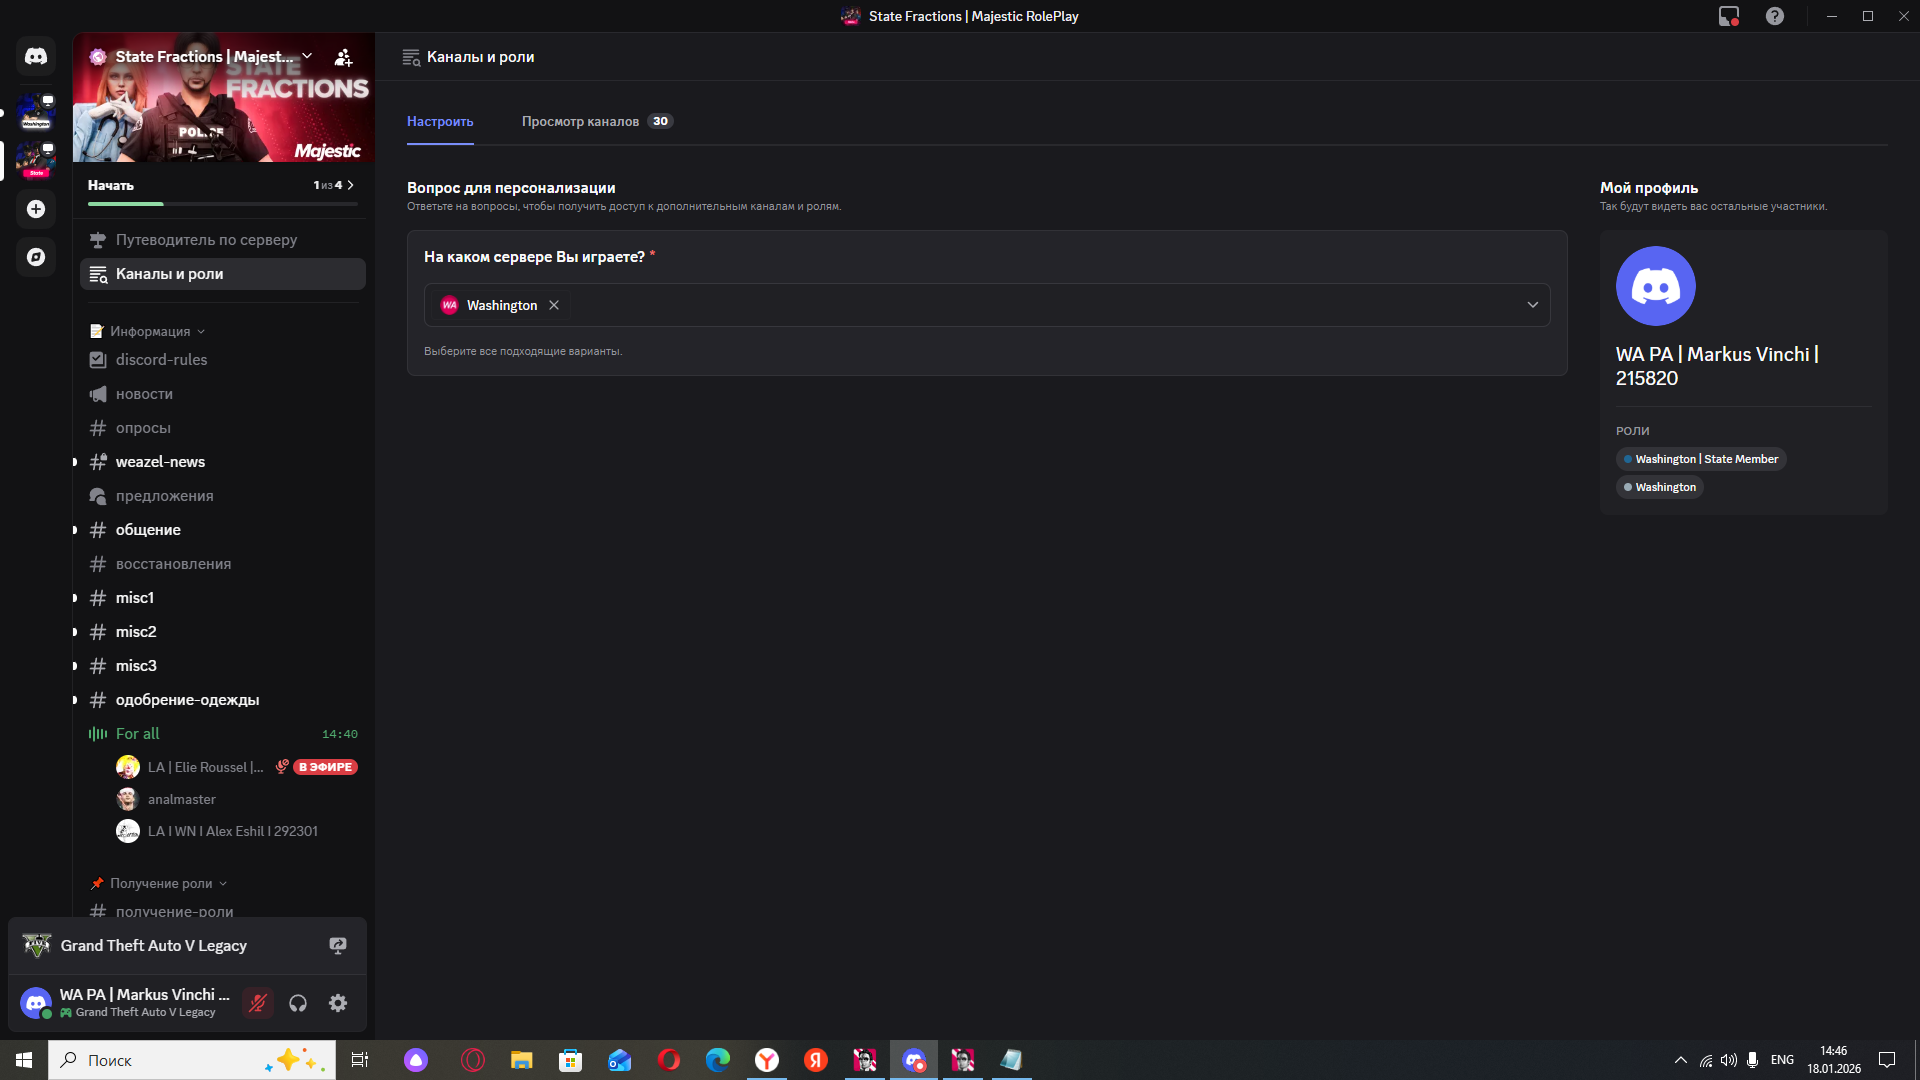Open the help question mark icon

tap(1774, 16)
